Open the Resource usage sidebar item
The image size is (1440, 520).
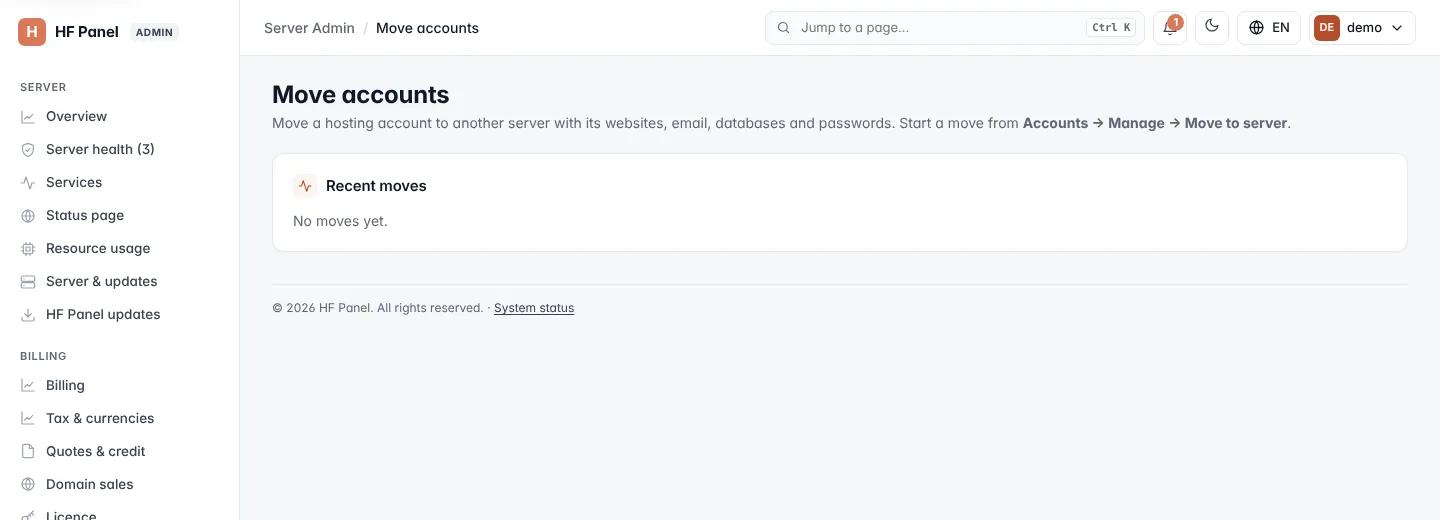click(x=120, y=248)
